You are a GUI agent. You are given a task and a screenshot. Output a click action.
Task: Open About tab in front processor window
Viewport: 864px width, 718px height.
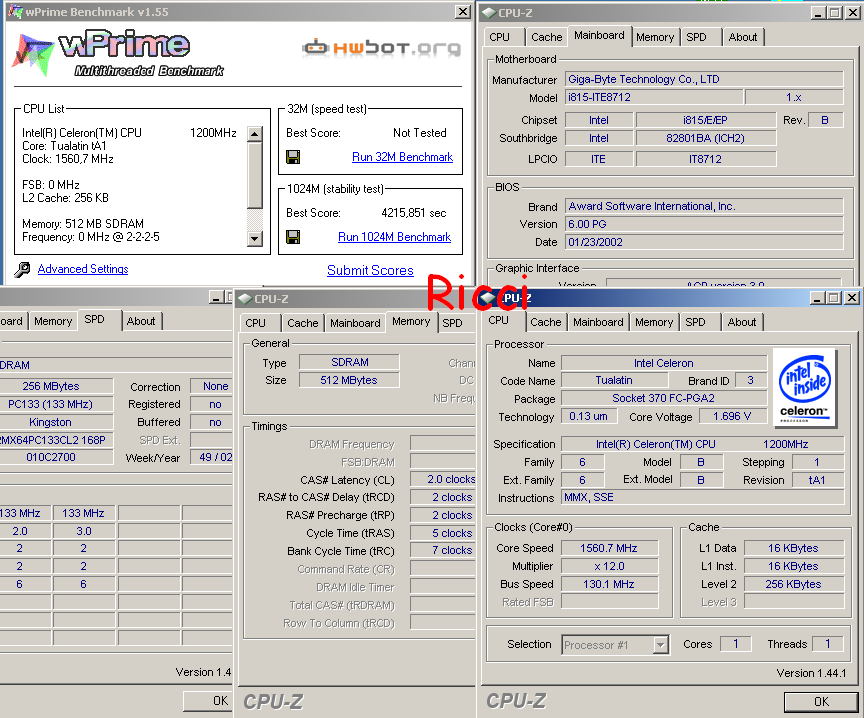[742, 322]
